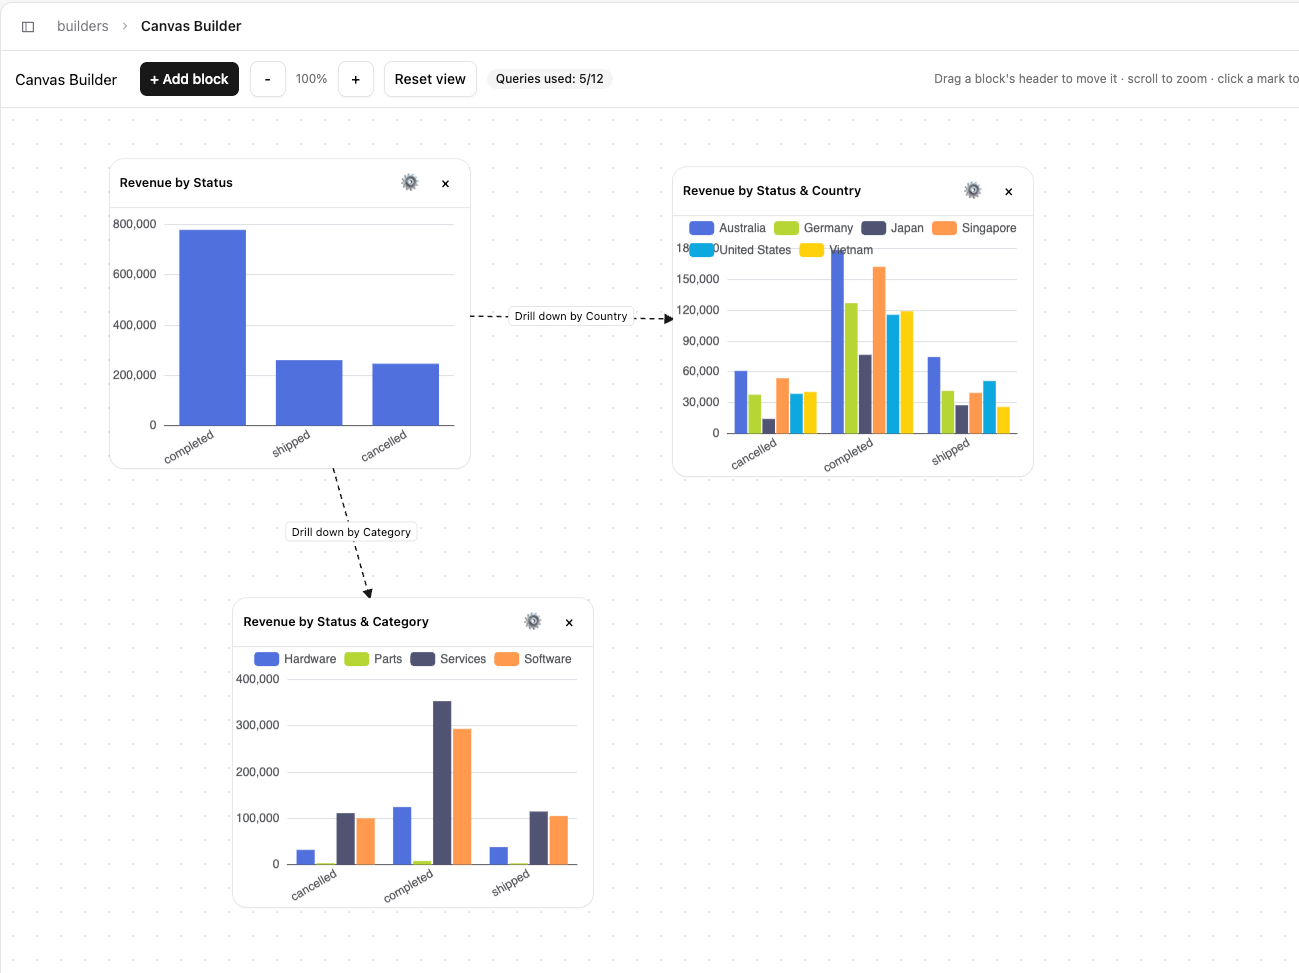Select the cancelled bar in Revenue by Status

click(x=406, y=395)
